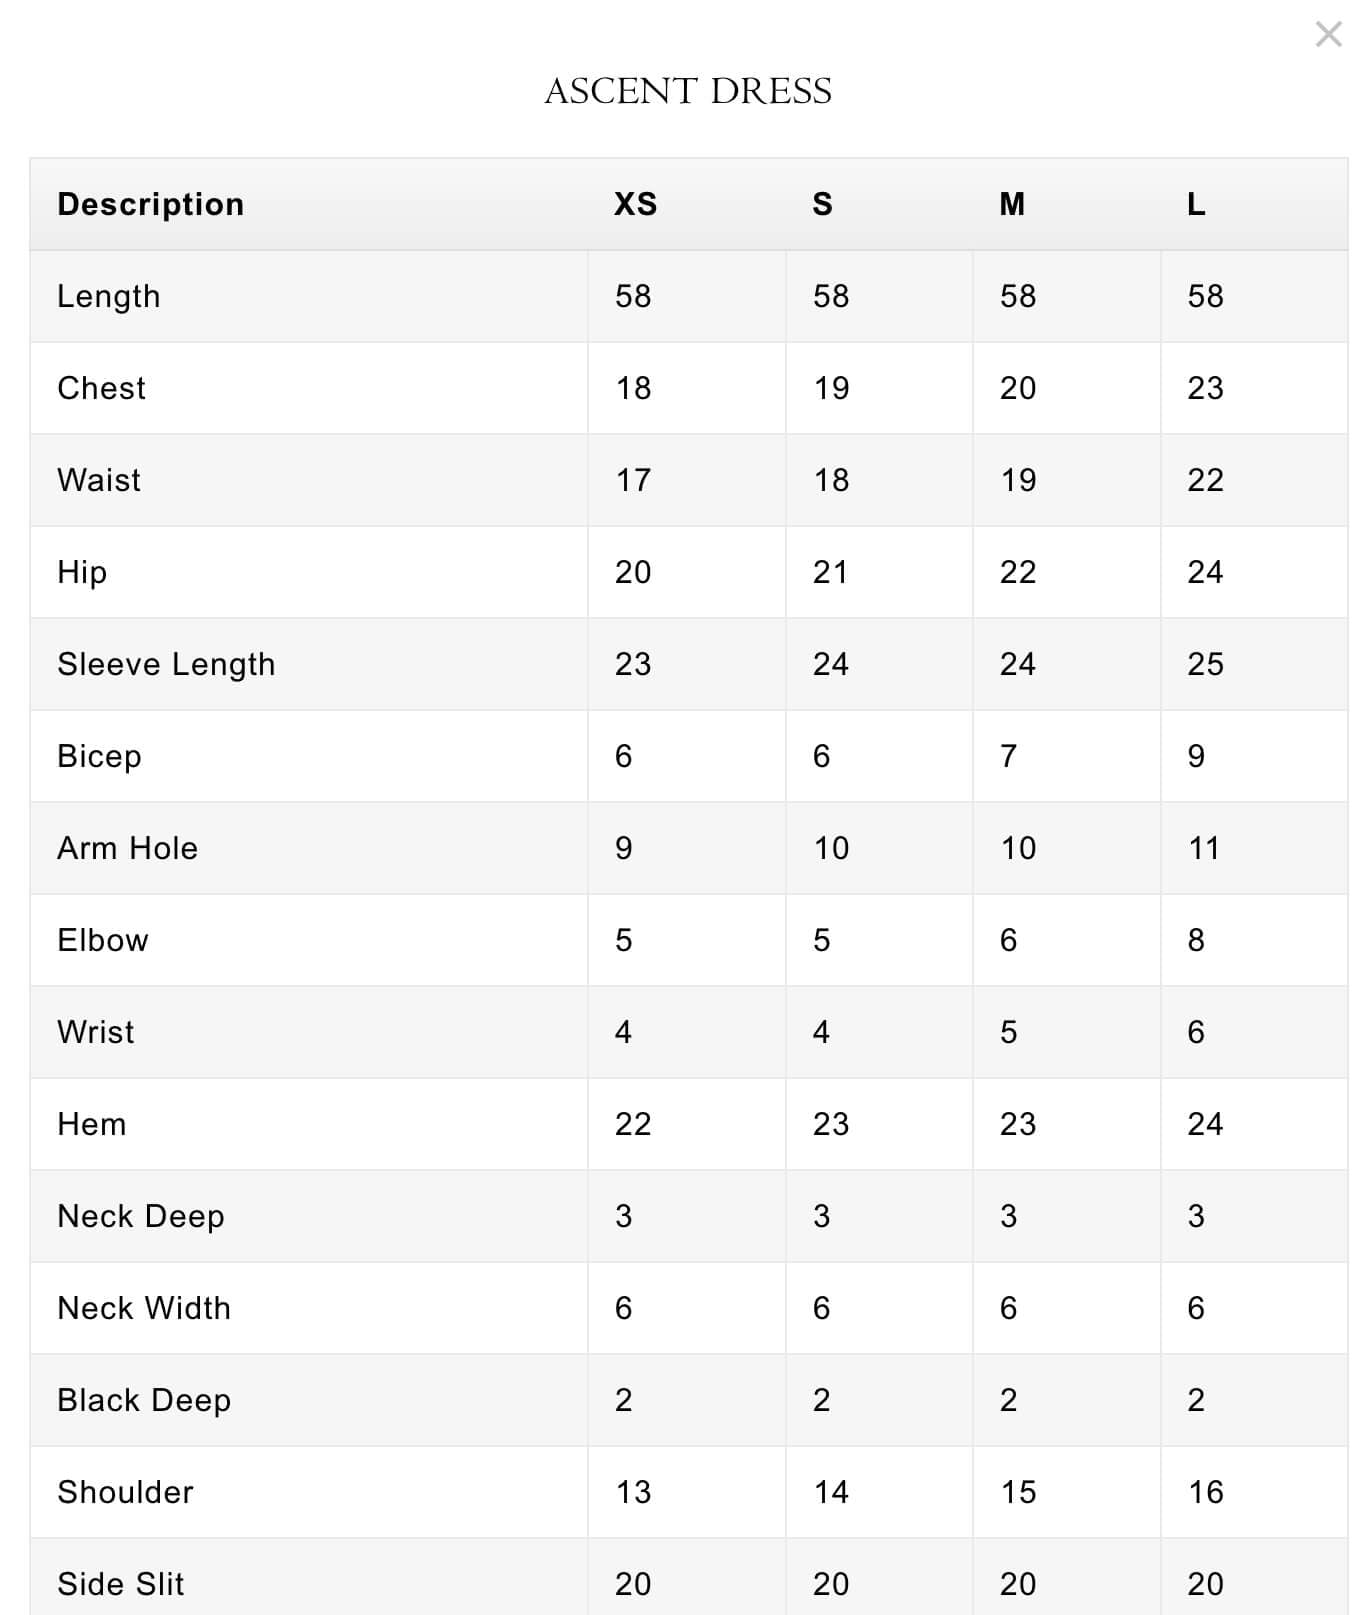Select the S size column header

[x=822, y=204]
